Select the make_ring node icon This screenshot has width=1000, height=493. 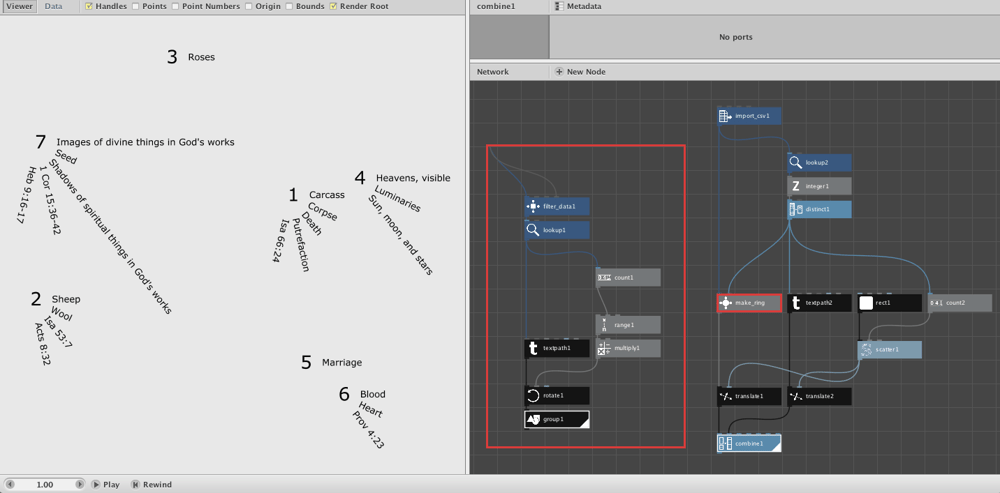coord(725,303)
